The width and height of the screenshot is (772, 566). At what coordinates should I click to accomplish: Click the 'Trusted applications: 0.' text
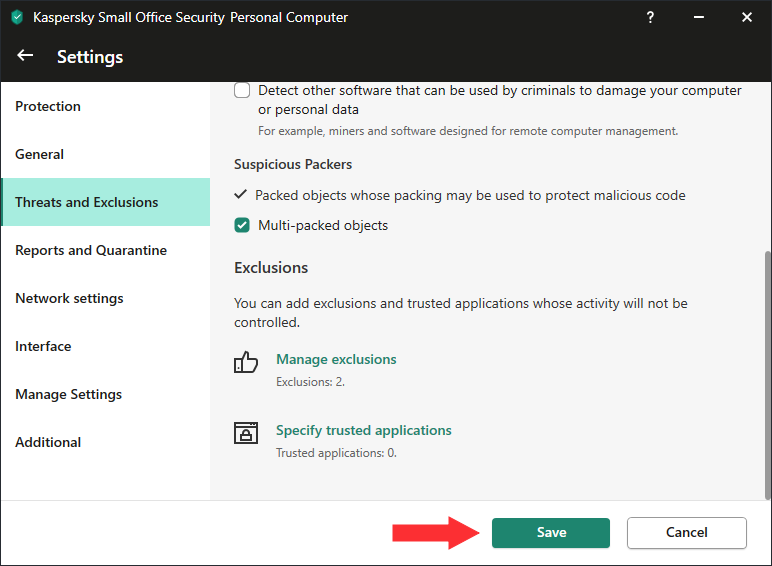[336, 453]
